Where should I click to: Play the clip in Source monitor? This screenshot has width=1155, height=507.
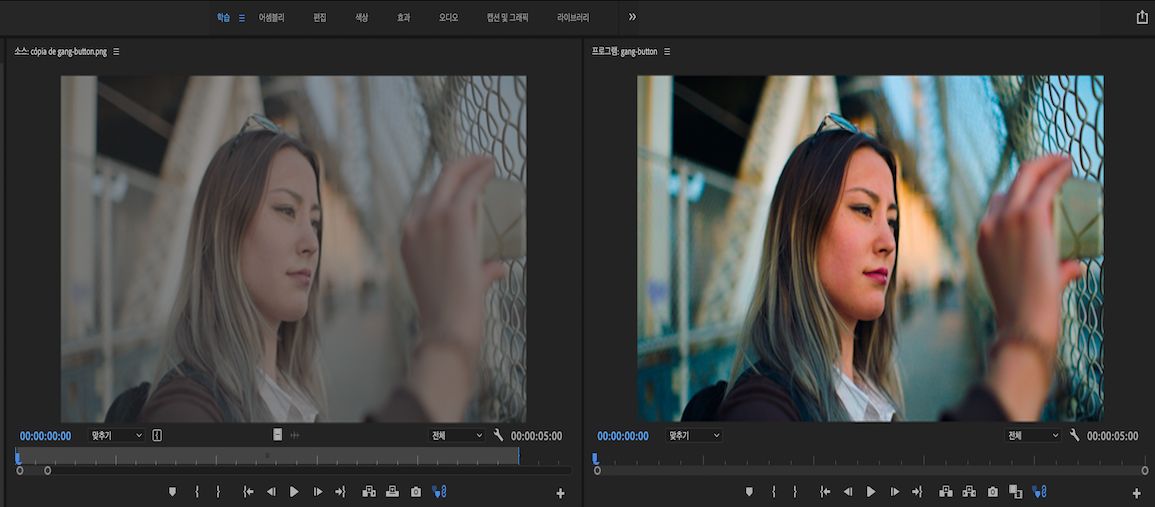[294, 491]
